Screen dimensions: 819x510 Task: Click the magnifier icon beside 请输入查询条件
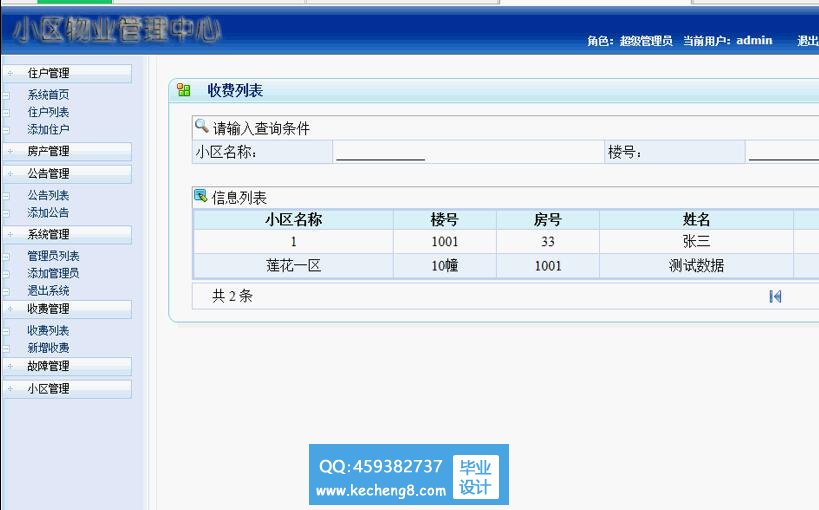201,126
